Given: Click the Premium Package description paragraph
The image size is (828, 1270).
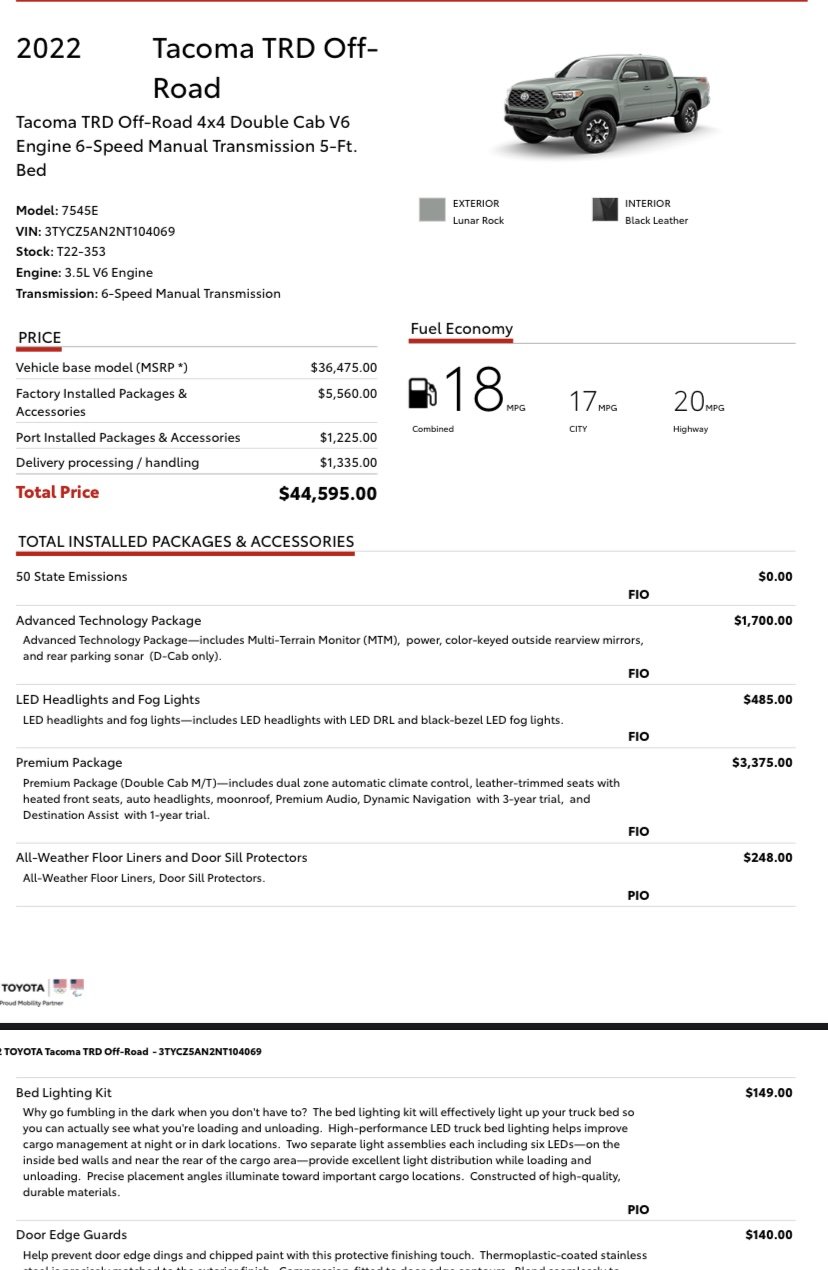Looking at the screenshot, I should (x=322, y=799).
